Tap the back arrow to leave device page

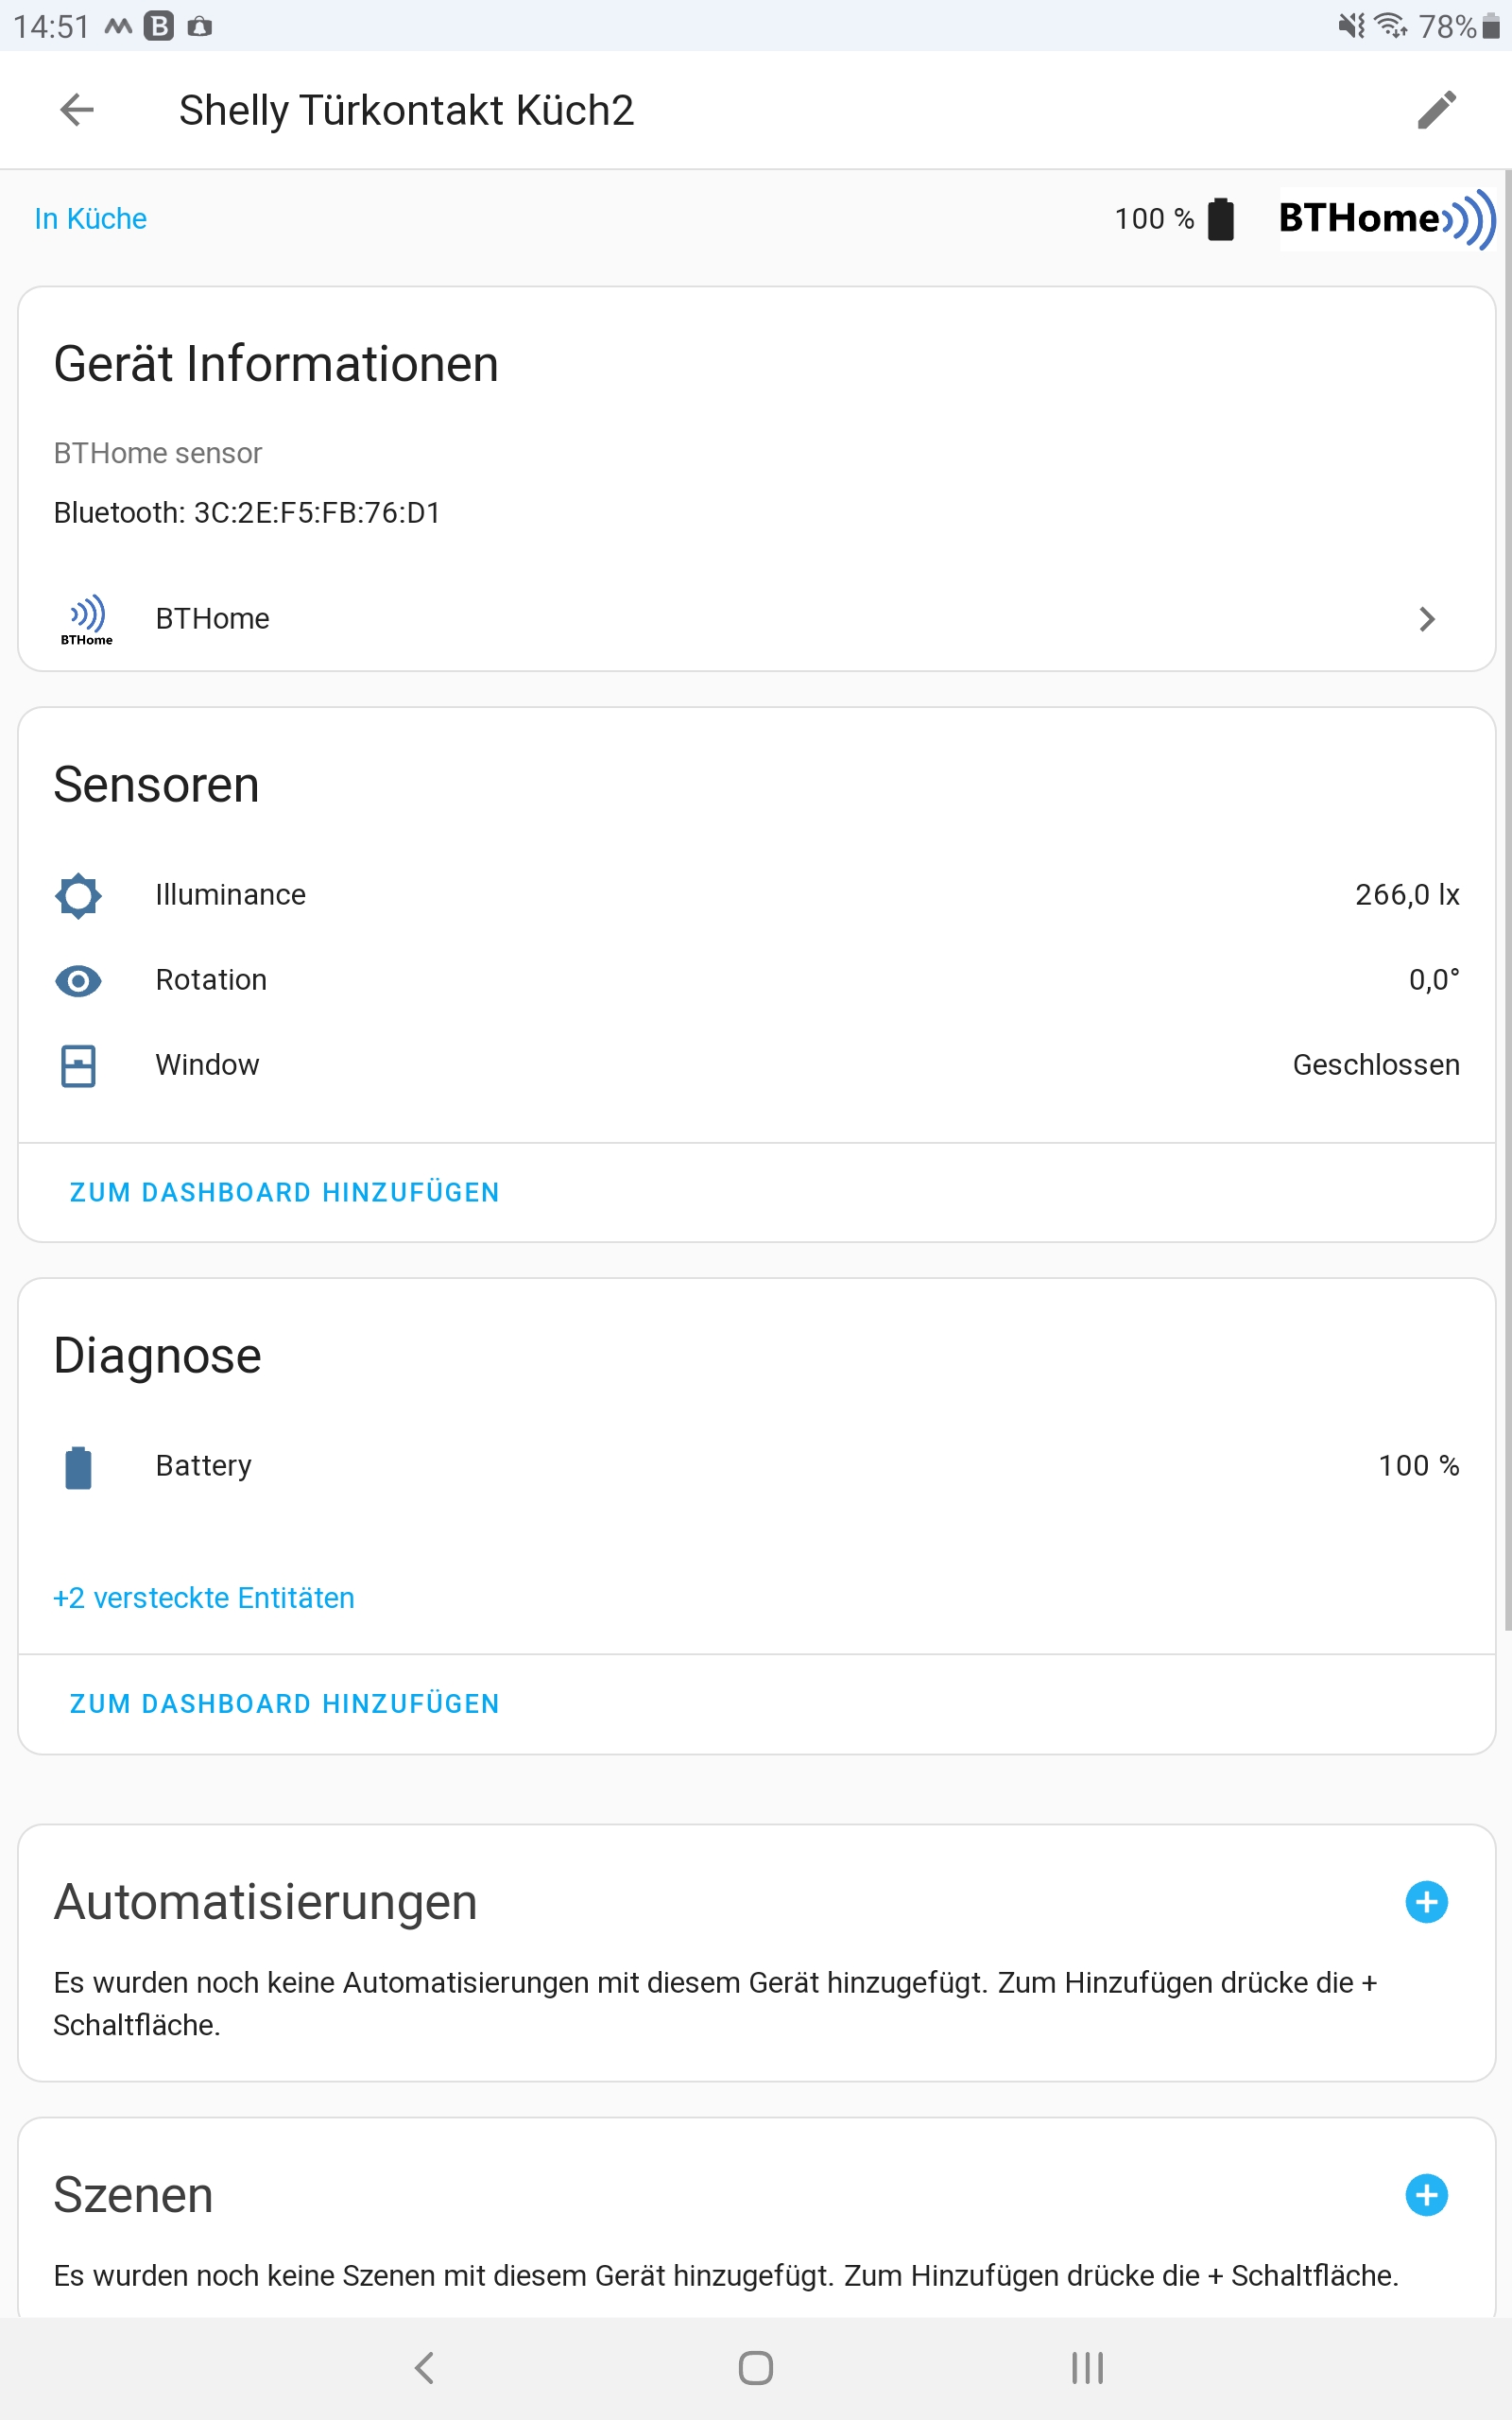(75, 111)
